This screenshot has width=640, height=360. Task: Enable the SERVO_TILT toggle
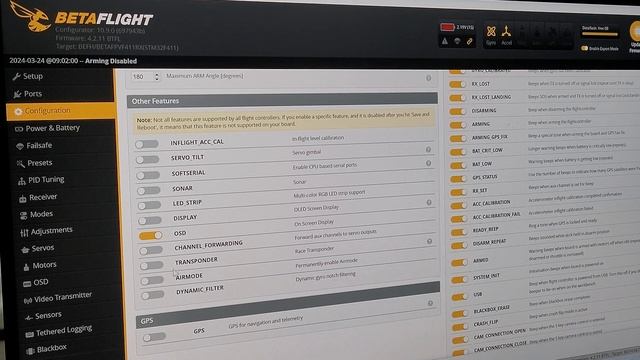pyautogui.click(x=148, y=160)
